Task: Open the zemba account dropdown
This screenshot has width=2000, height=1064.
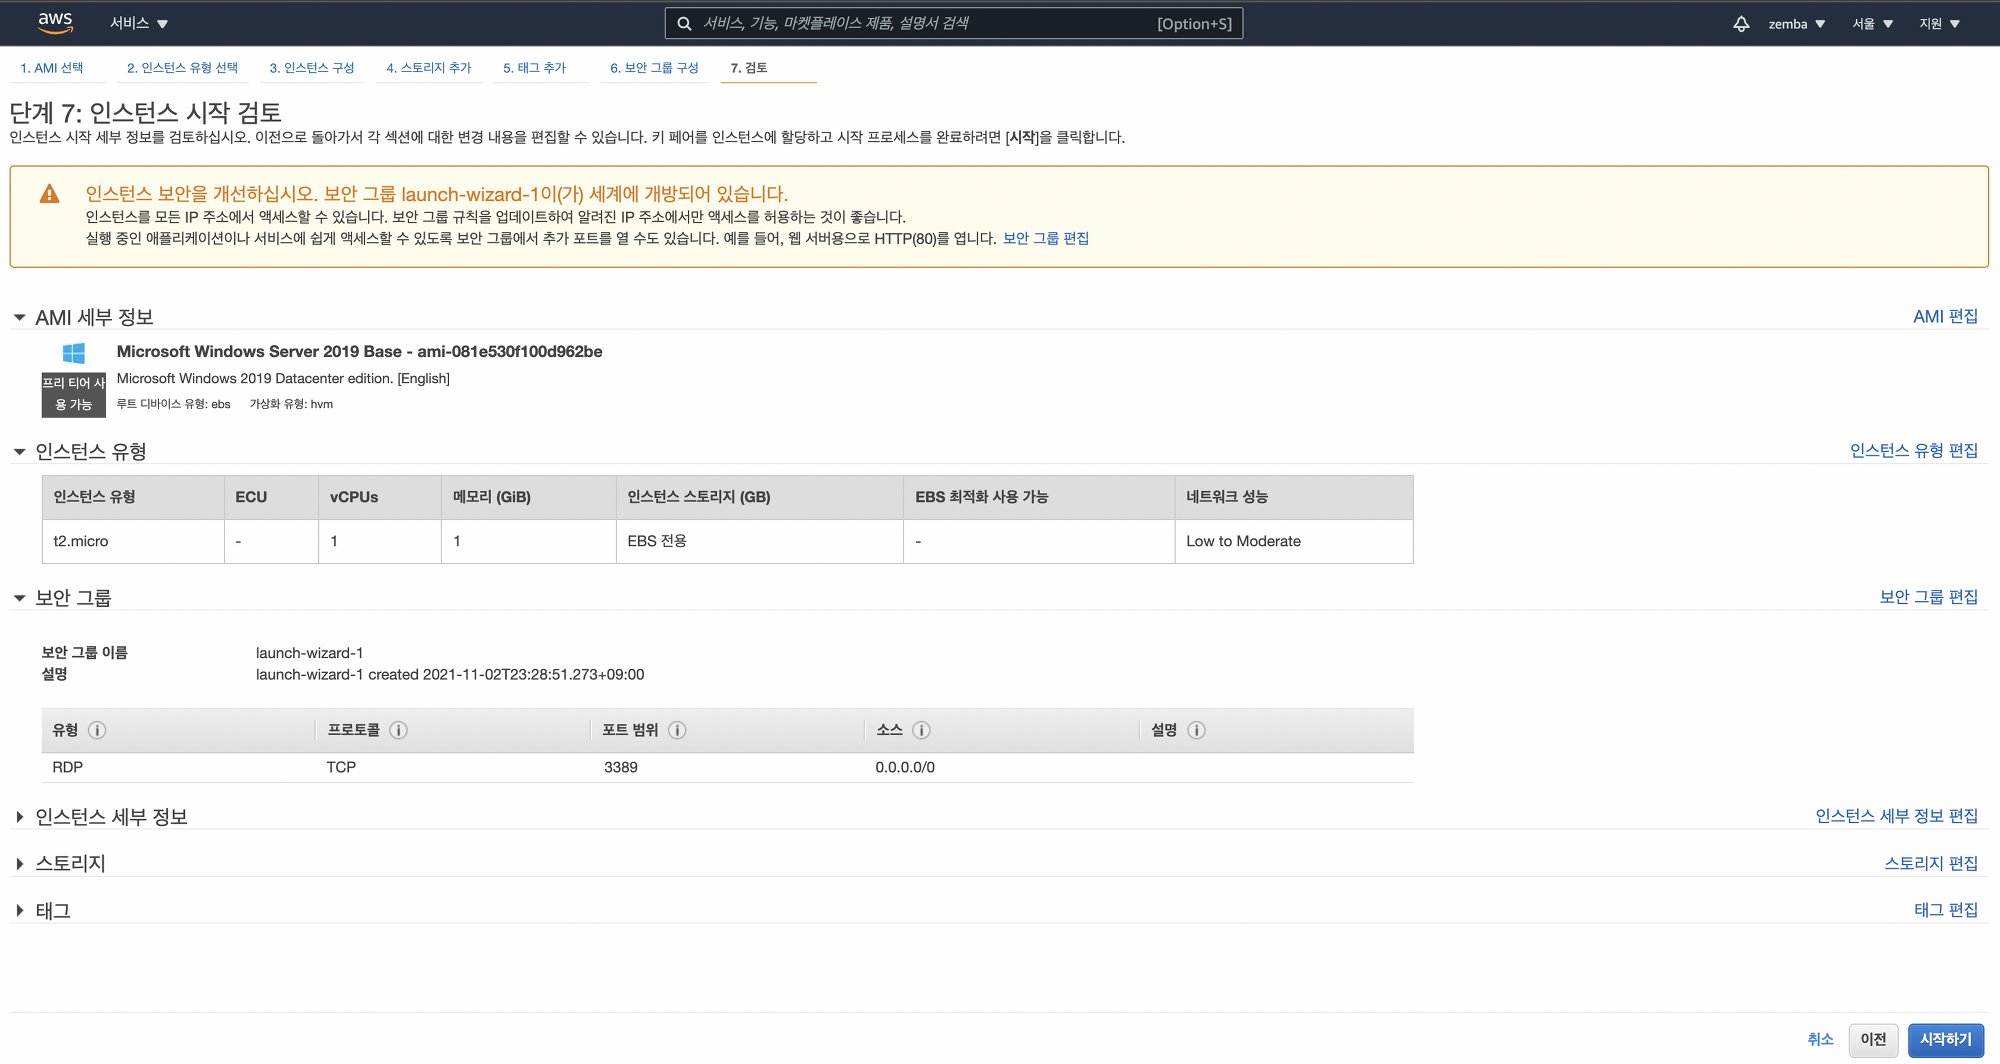Action: click(x=1796, y=23)
